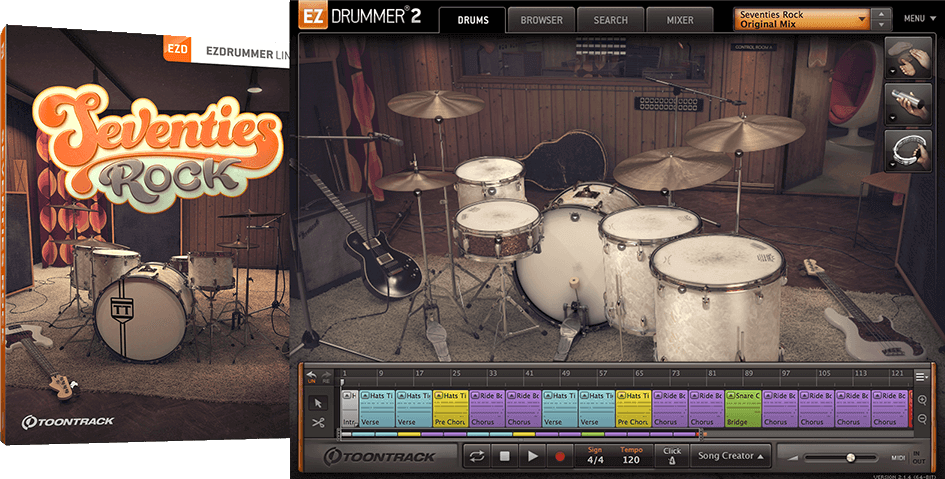
Task: Click the Toontrack logo in the transport bar
Action: [380, 457]
